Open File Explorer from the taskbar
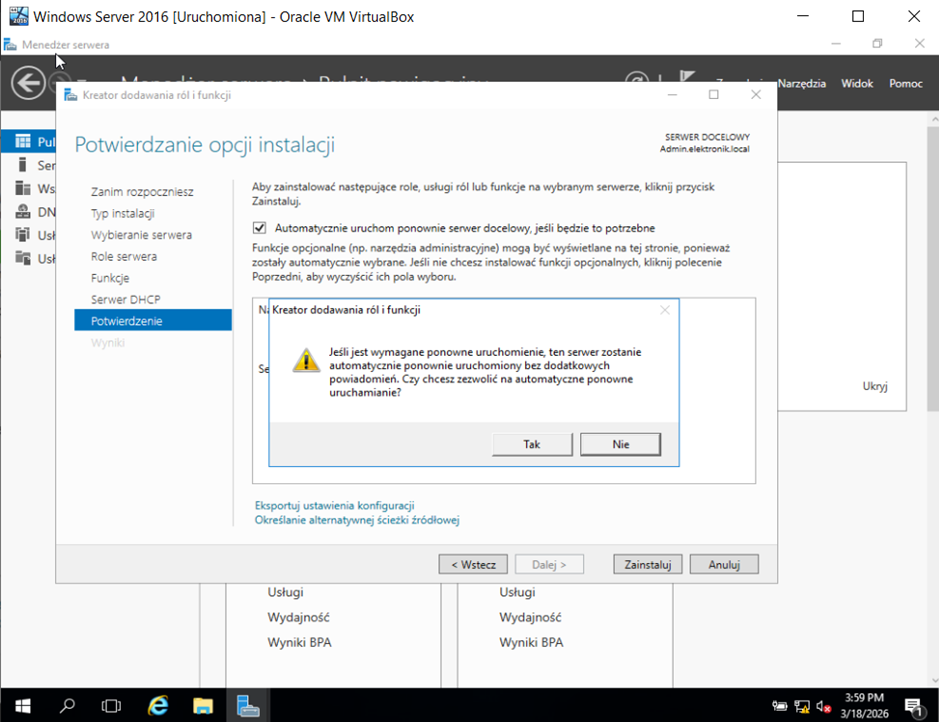The image size is (939, 722). tap(203, 705)
